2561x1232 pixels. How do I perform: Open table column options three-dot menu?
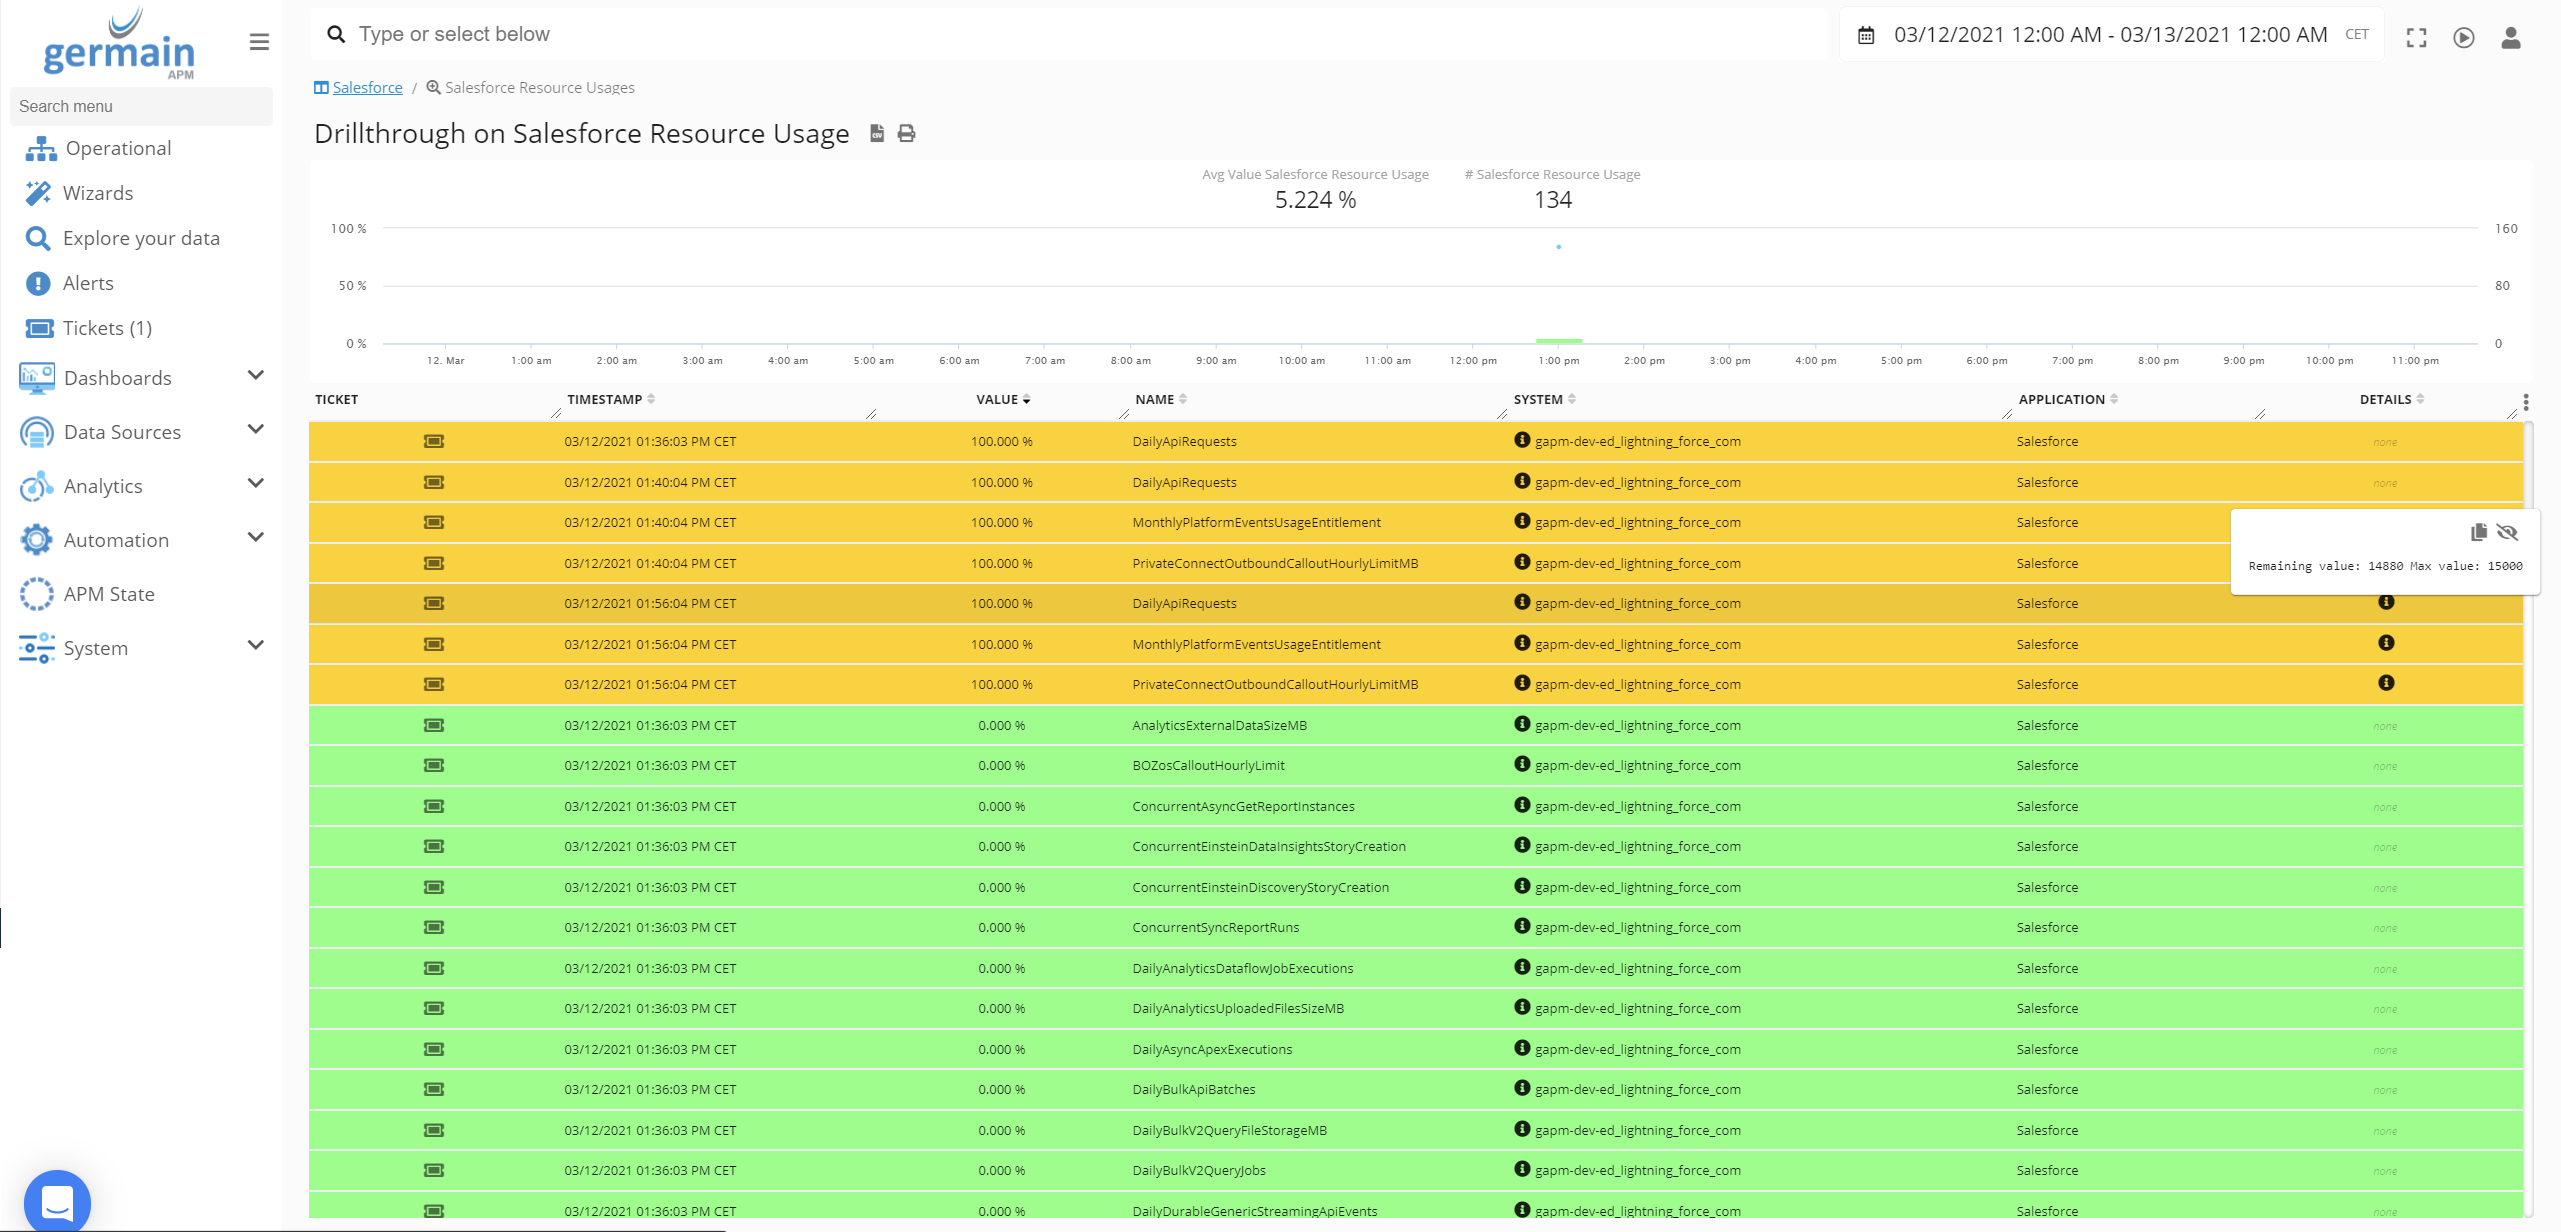[2525, 402]
